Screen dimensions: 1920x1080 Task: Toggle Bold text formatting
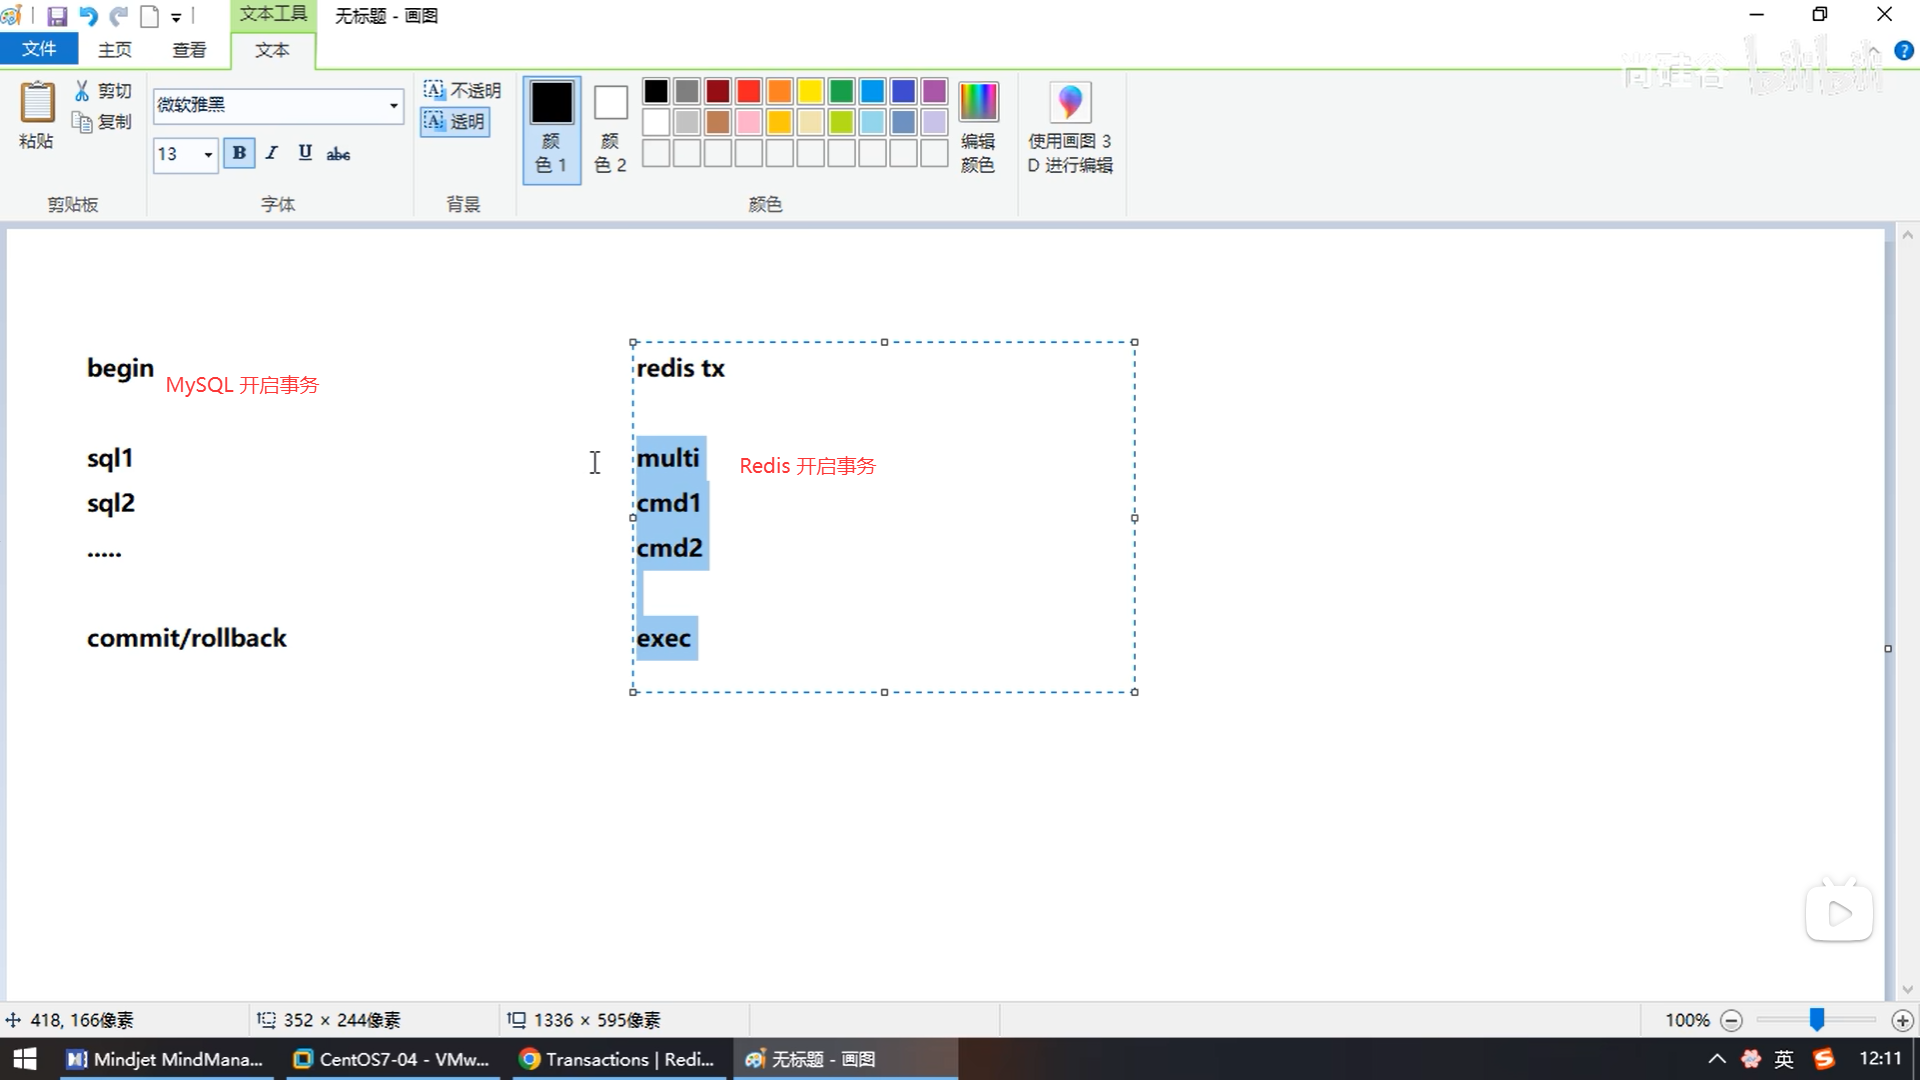tap(239, 153)
